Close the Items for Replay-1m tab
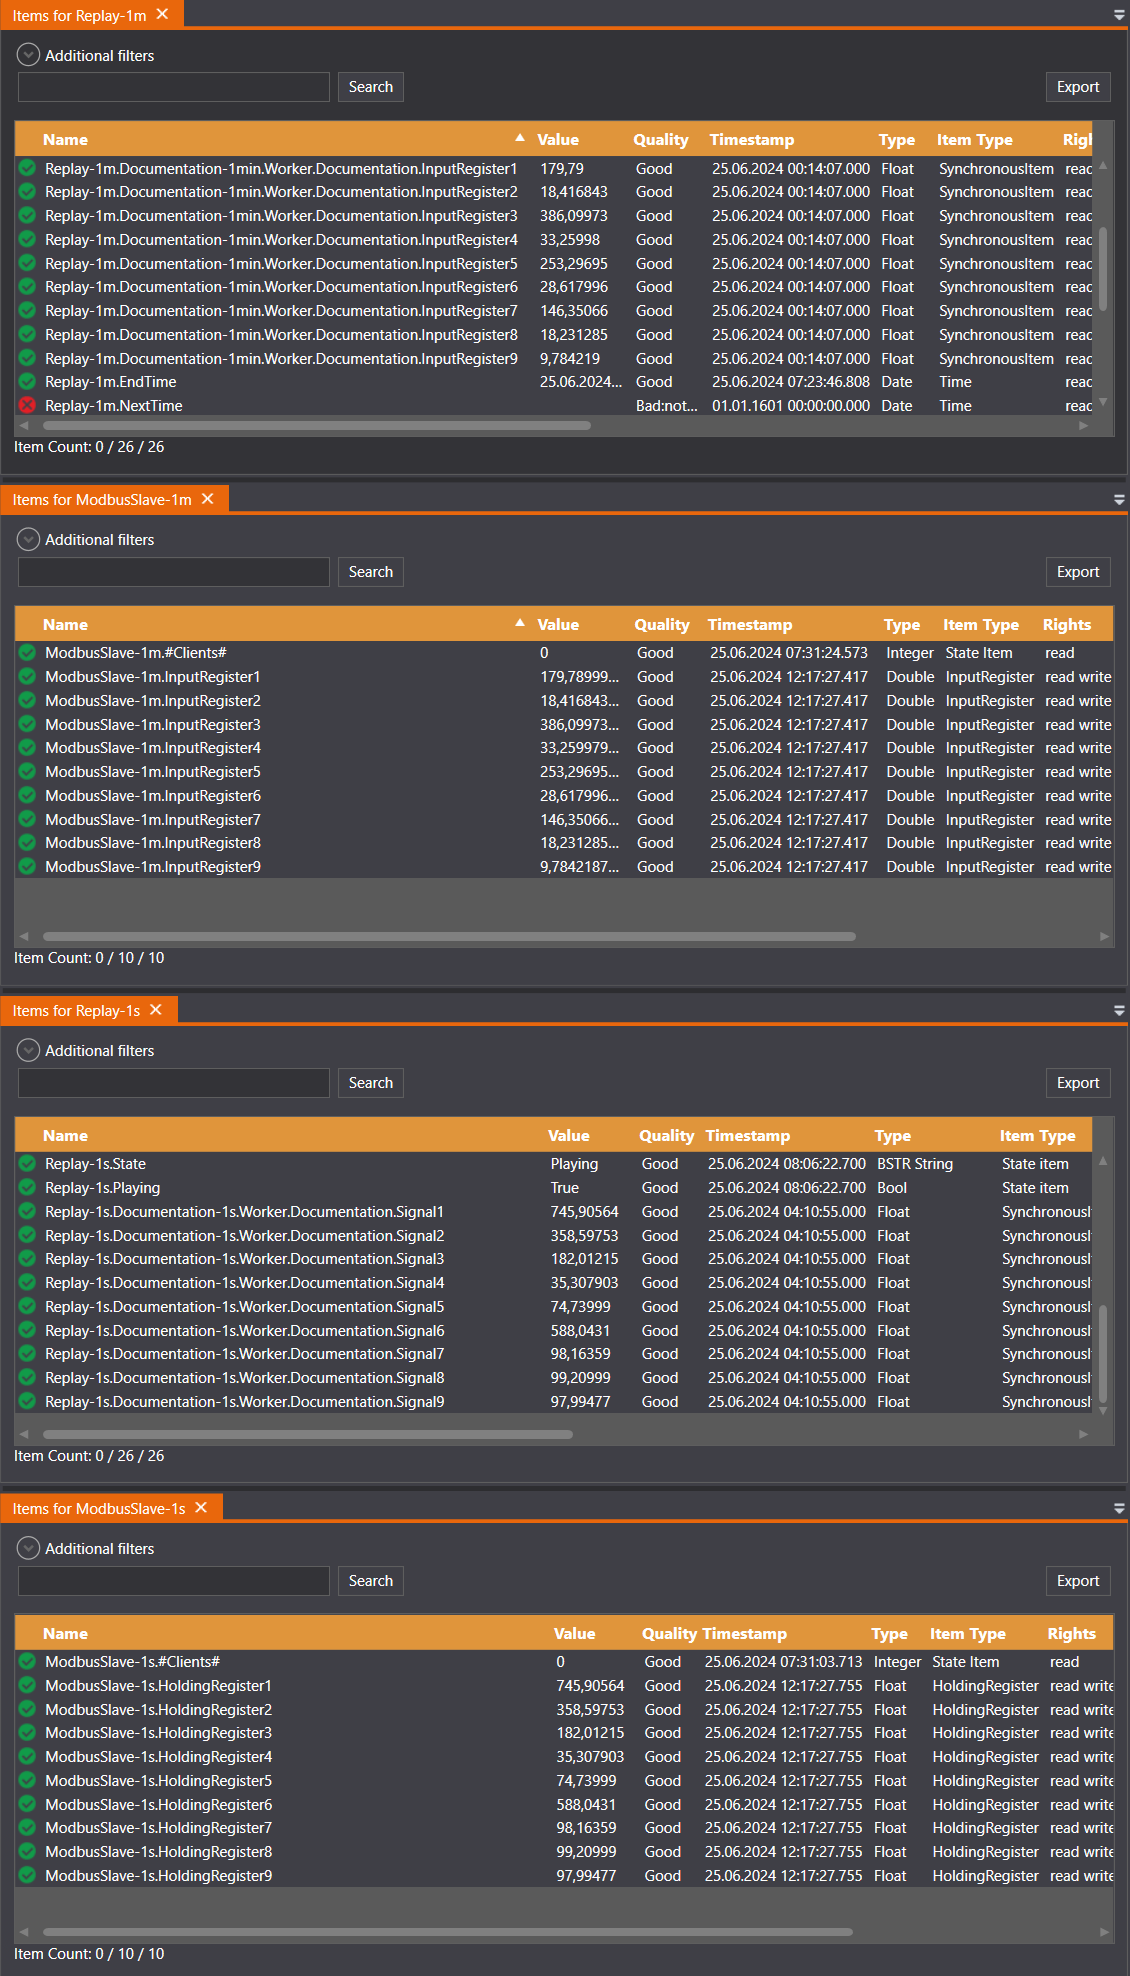 [x=162, y=15]
